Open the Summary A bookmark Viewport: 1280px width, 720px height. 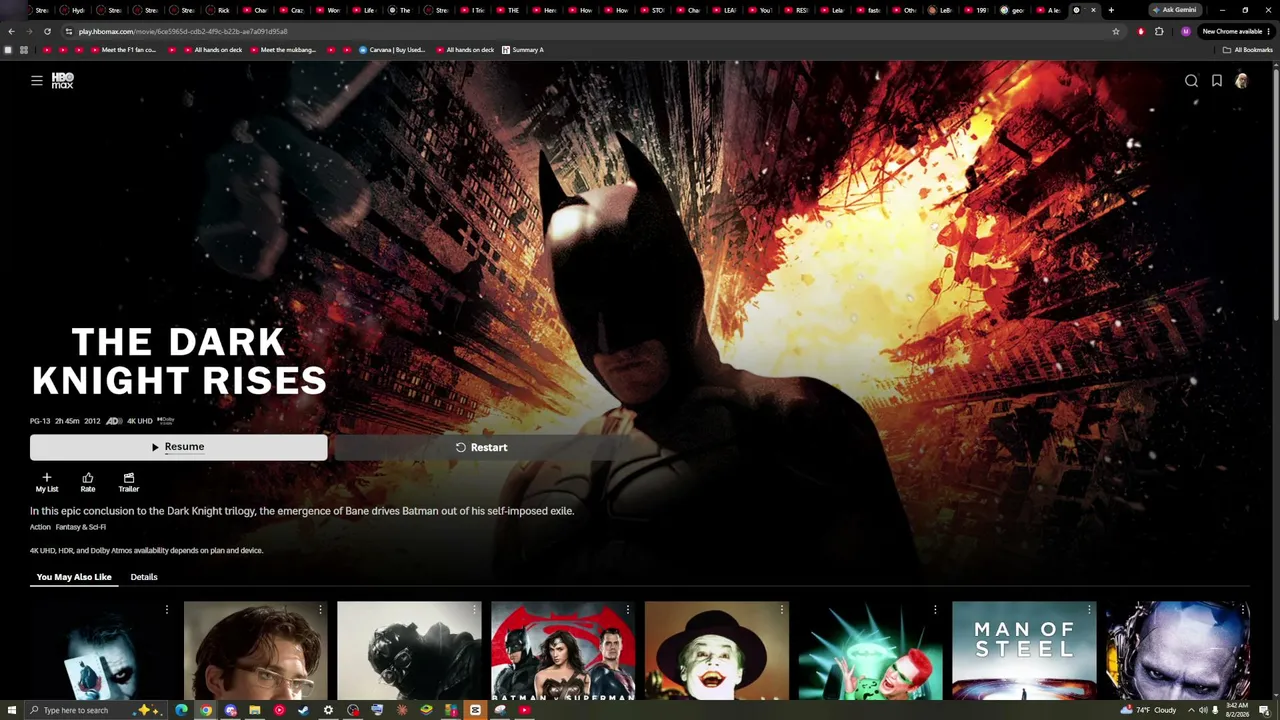tap(523, 50)
